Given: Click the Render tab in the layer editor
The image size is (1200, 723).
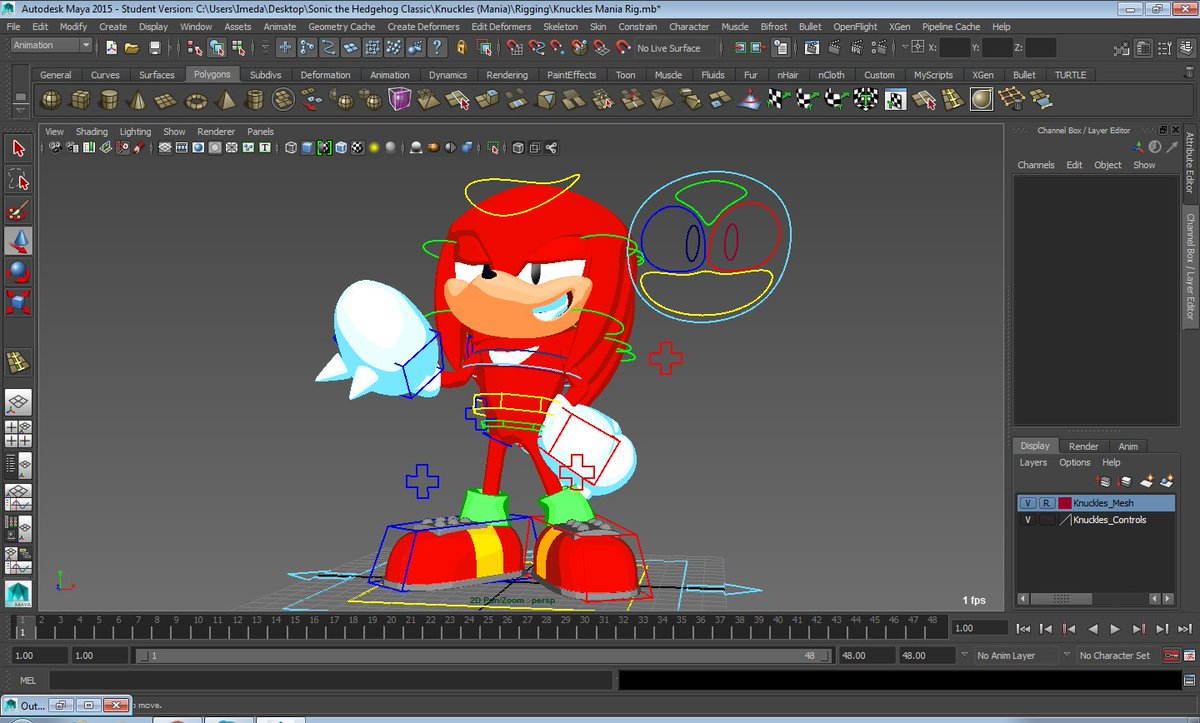Looking at the screenshot, I should (x=1083, y=446).
